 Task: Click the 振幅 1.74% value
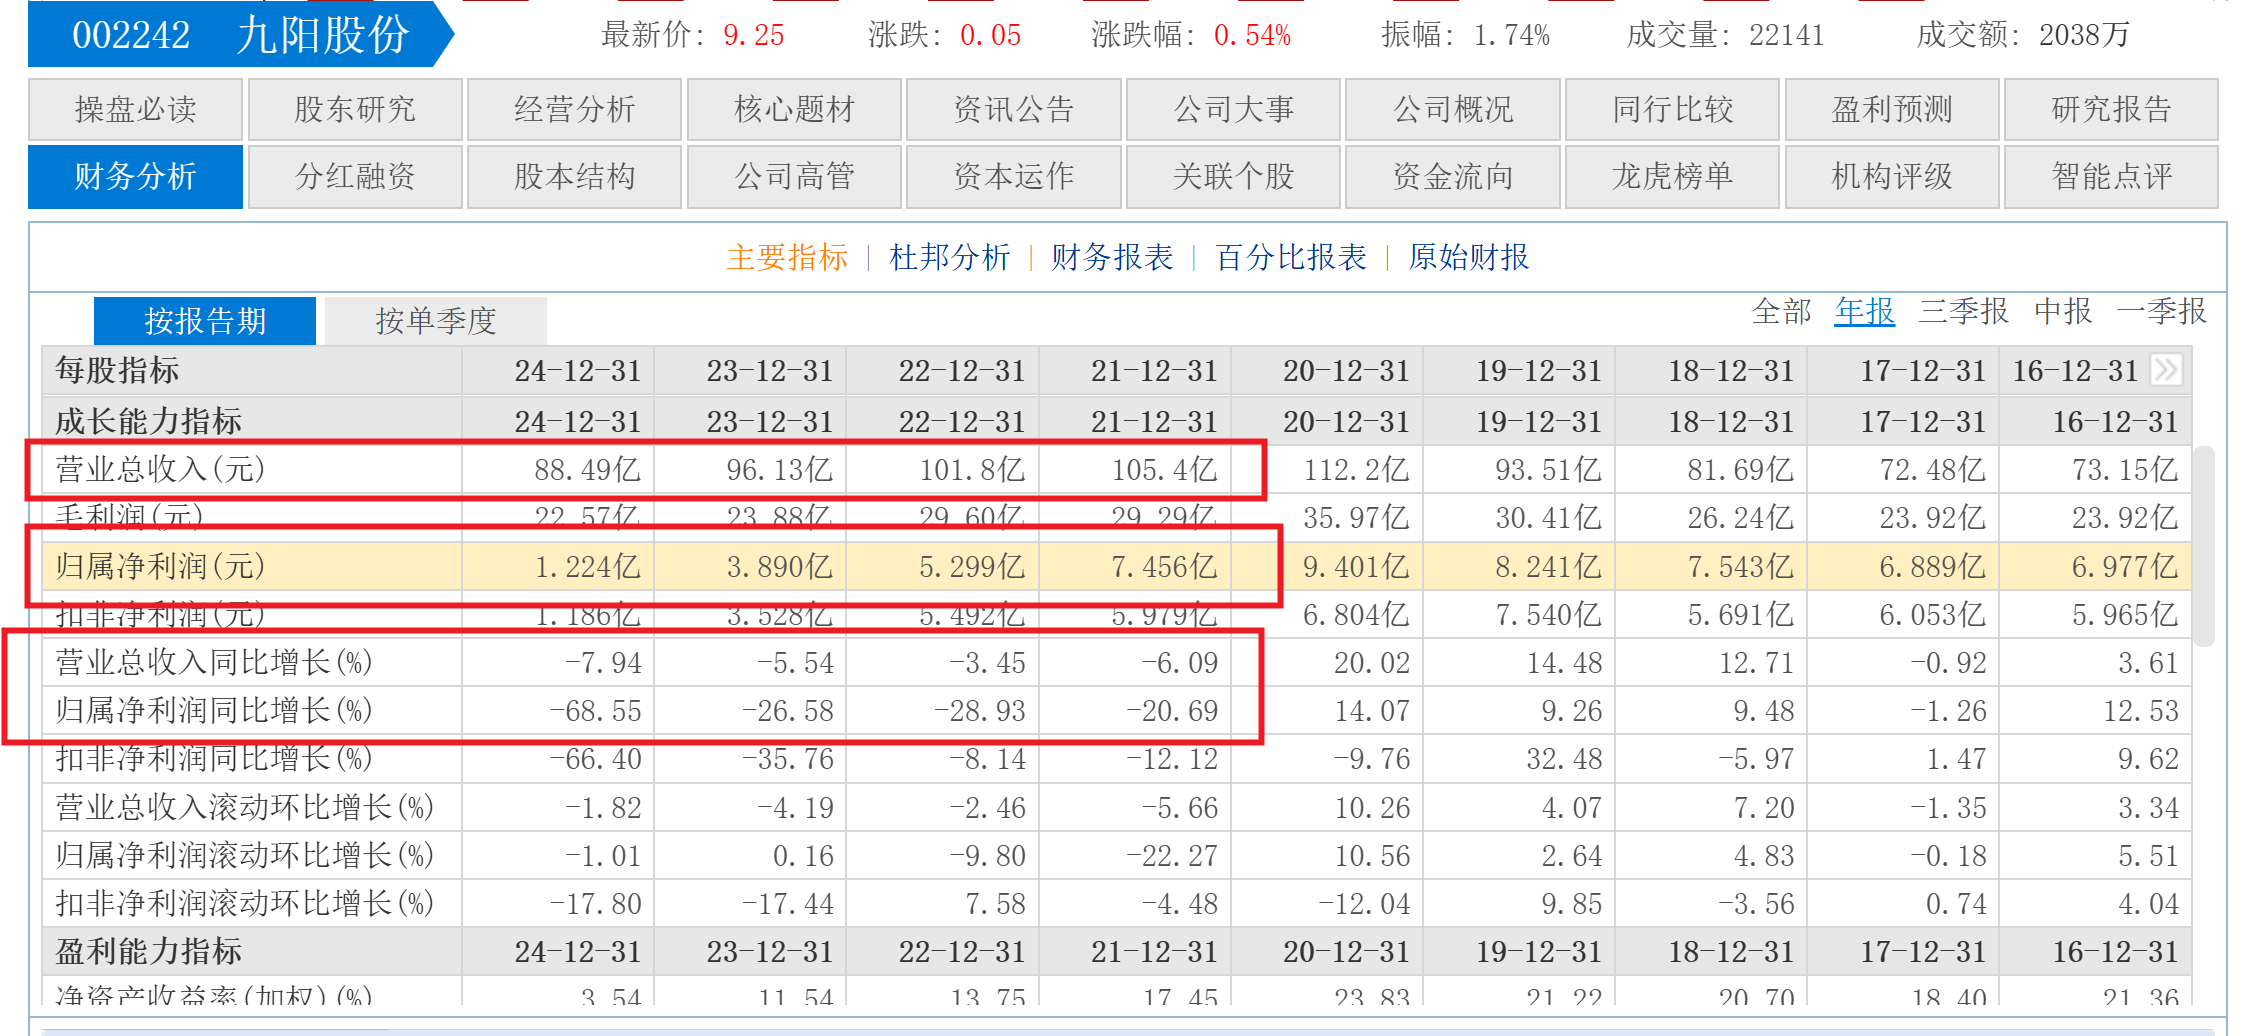pos(1511,35)
